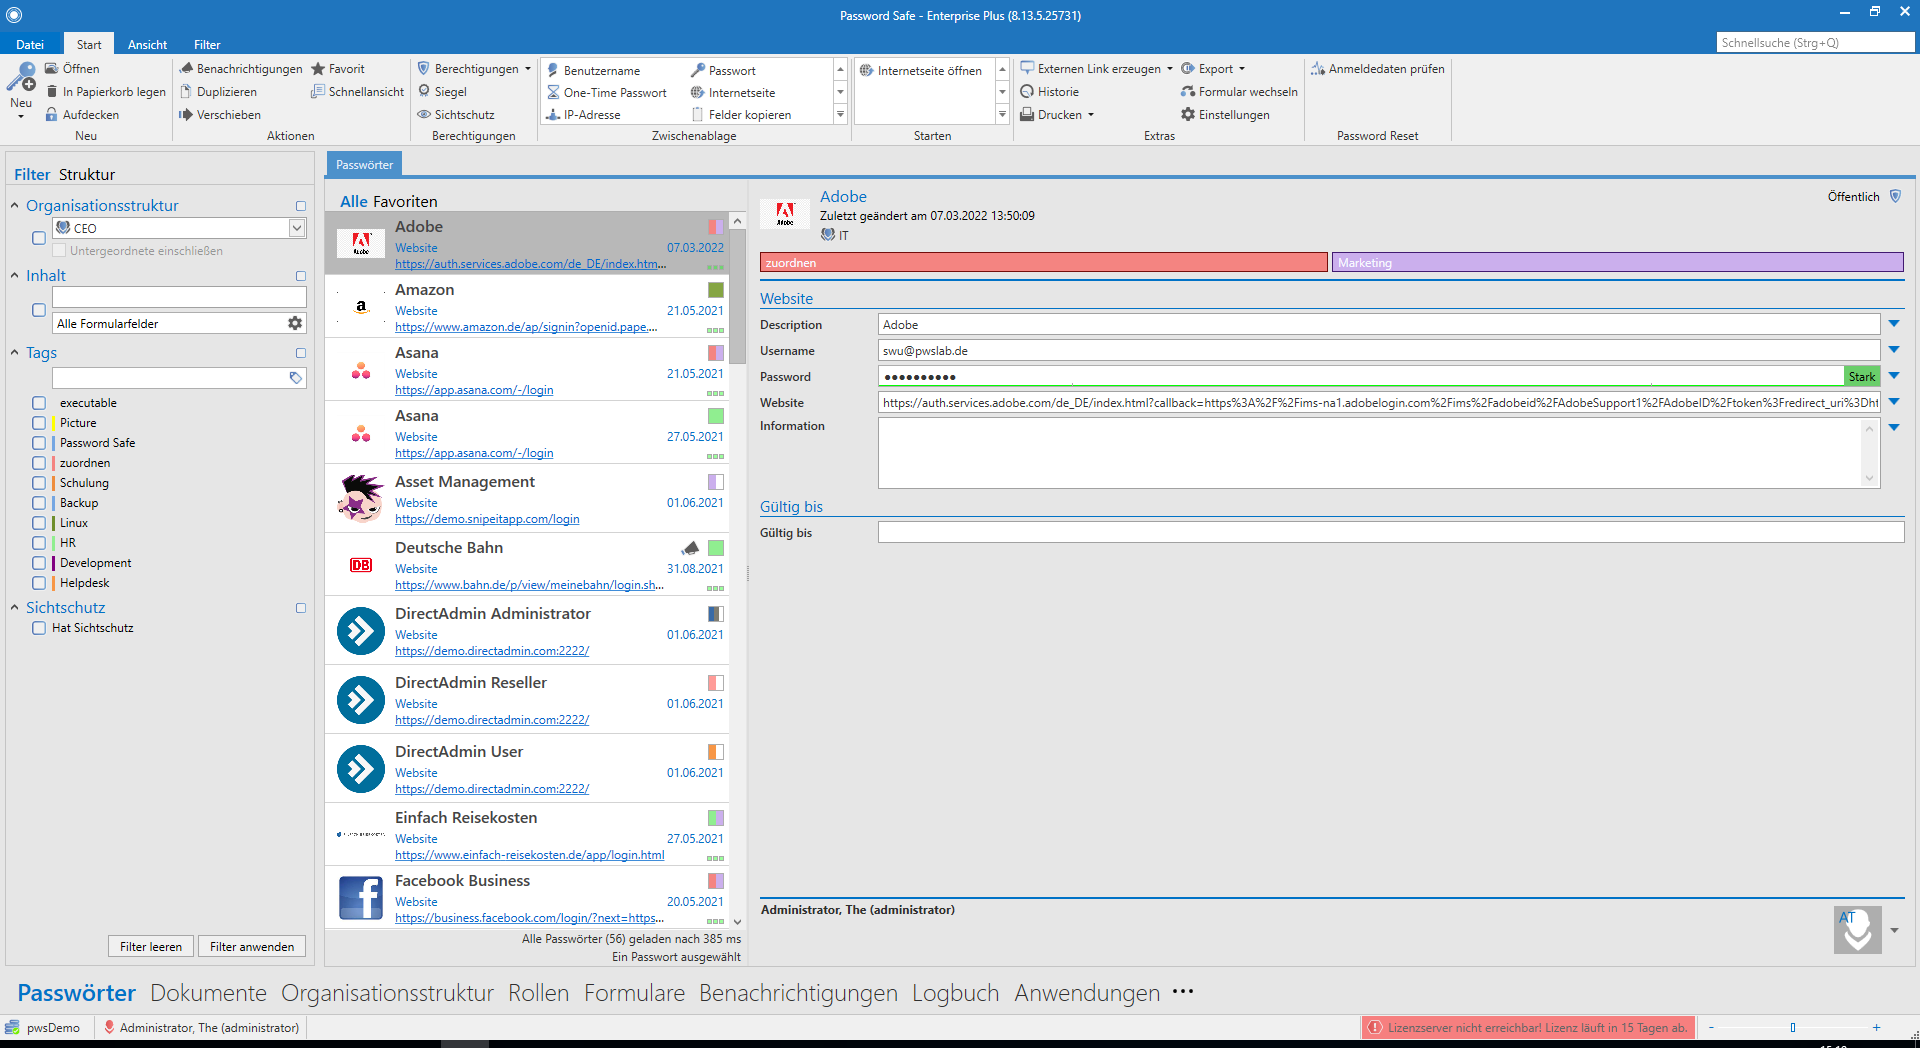Apply a Siegel seal to the password
The height and width of the screenshot is (1048, 1920).
[442, 92]
